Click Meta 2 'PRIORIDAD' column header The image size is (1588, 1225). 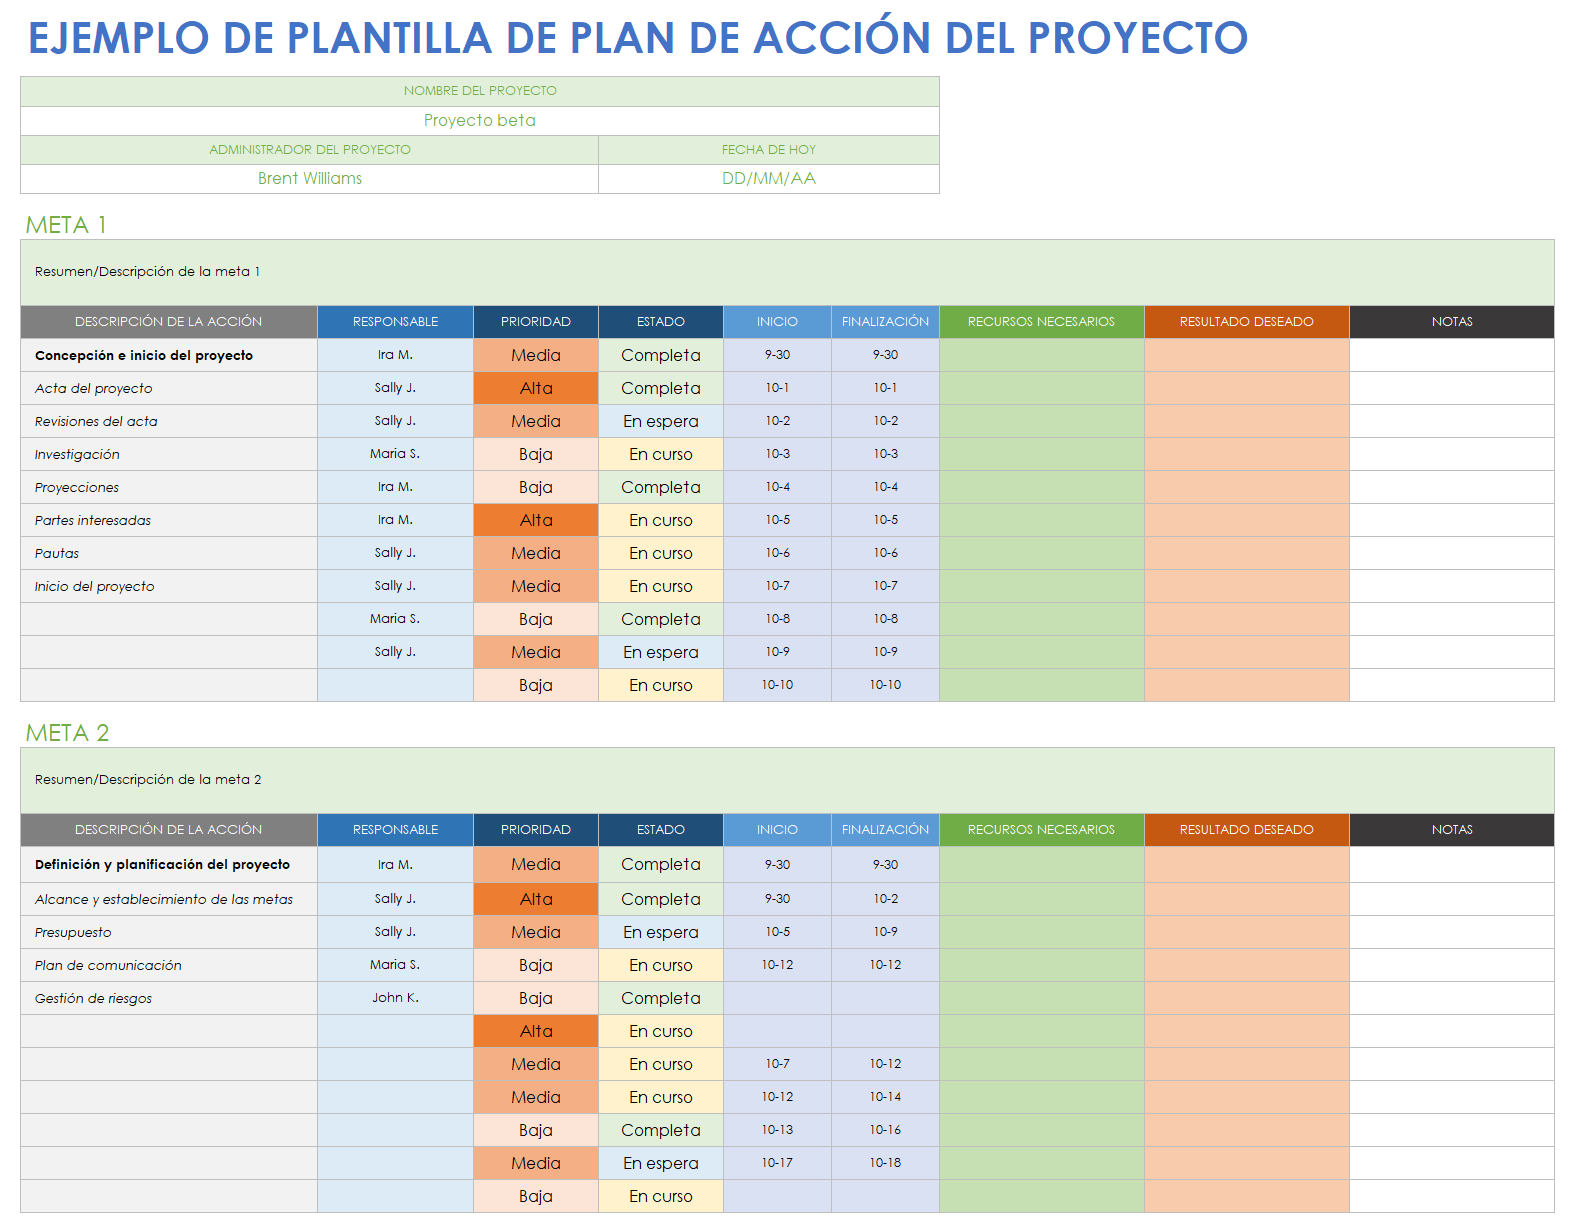coord(536,830)
